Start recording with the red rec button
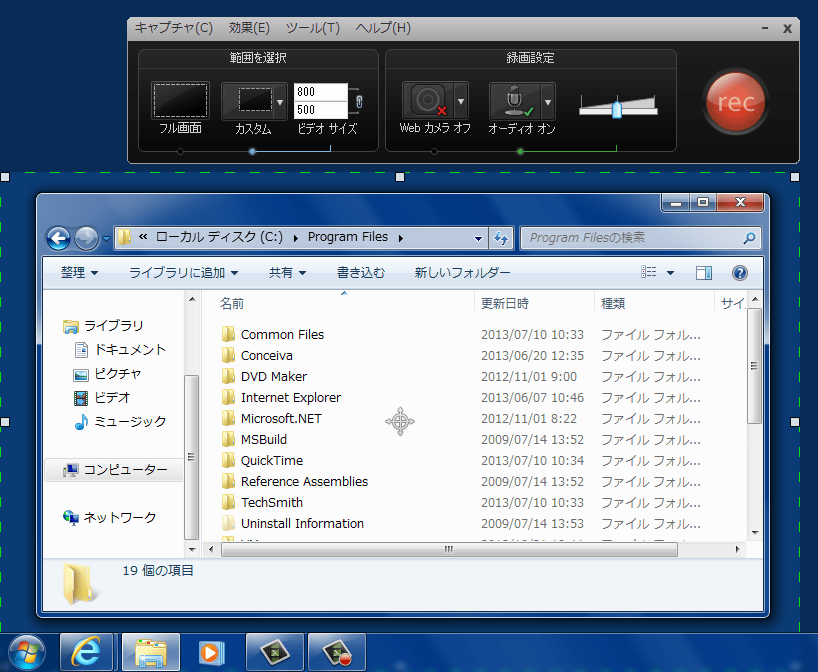Viewport: 818px width, 672px height. tap(736, 102)
